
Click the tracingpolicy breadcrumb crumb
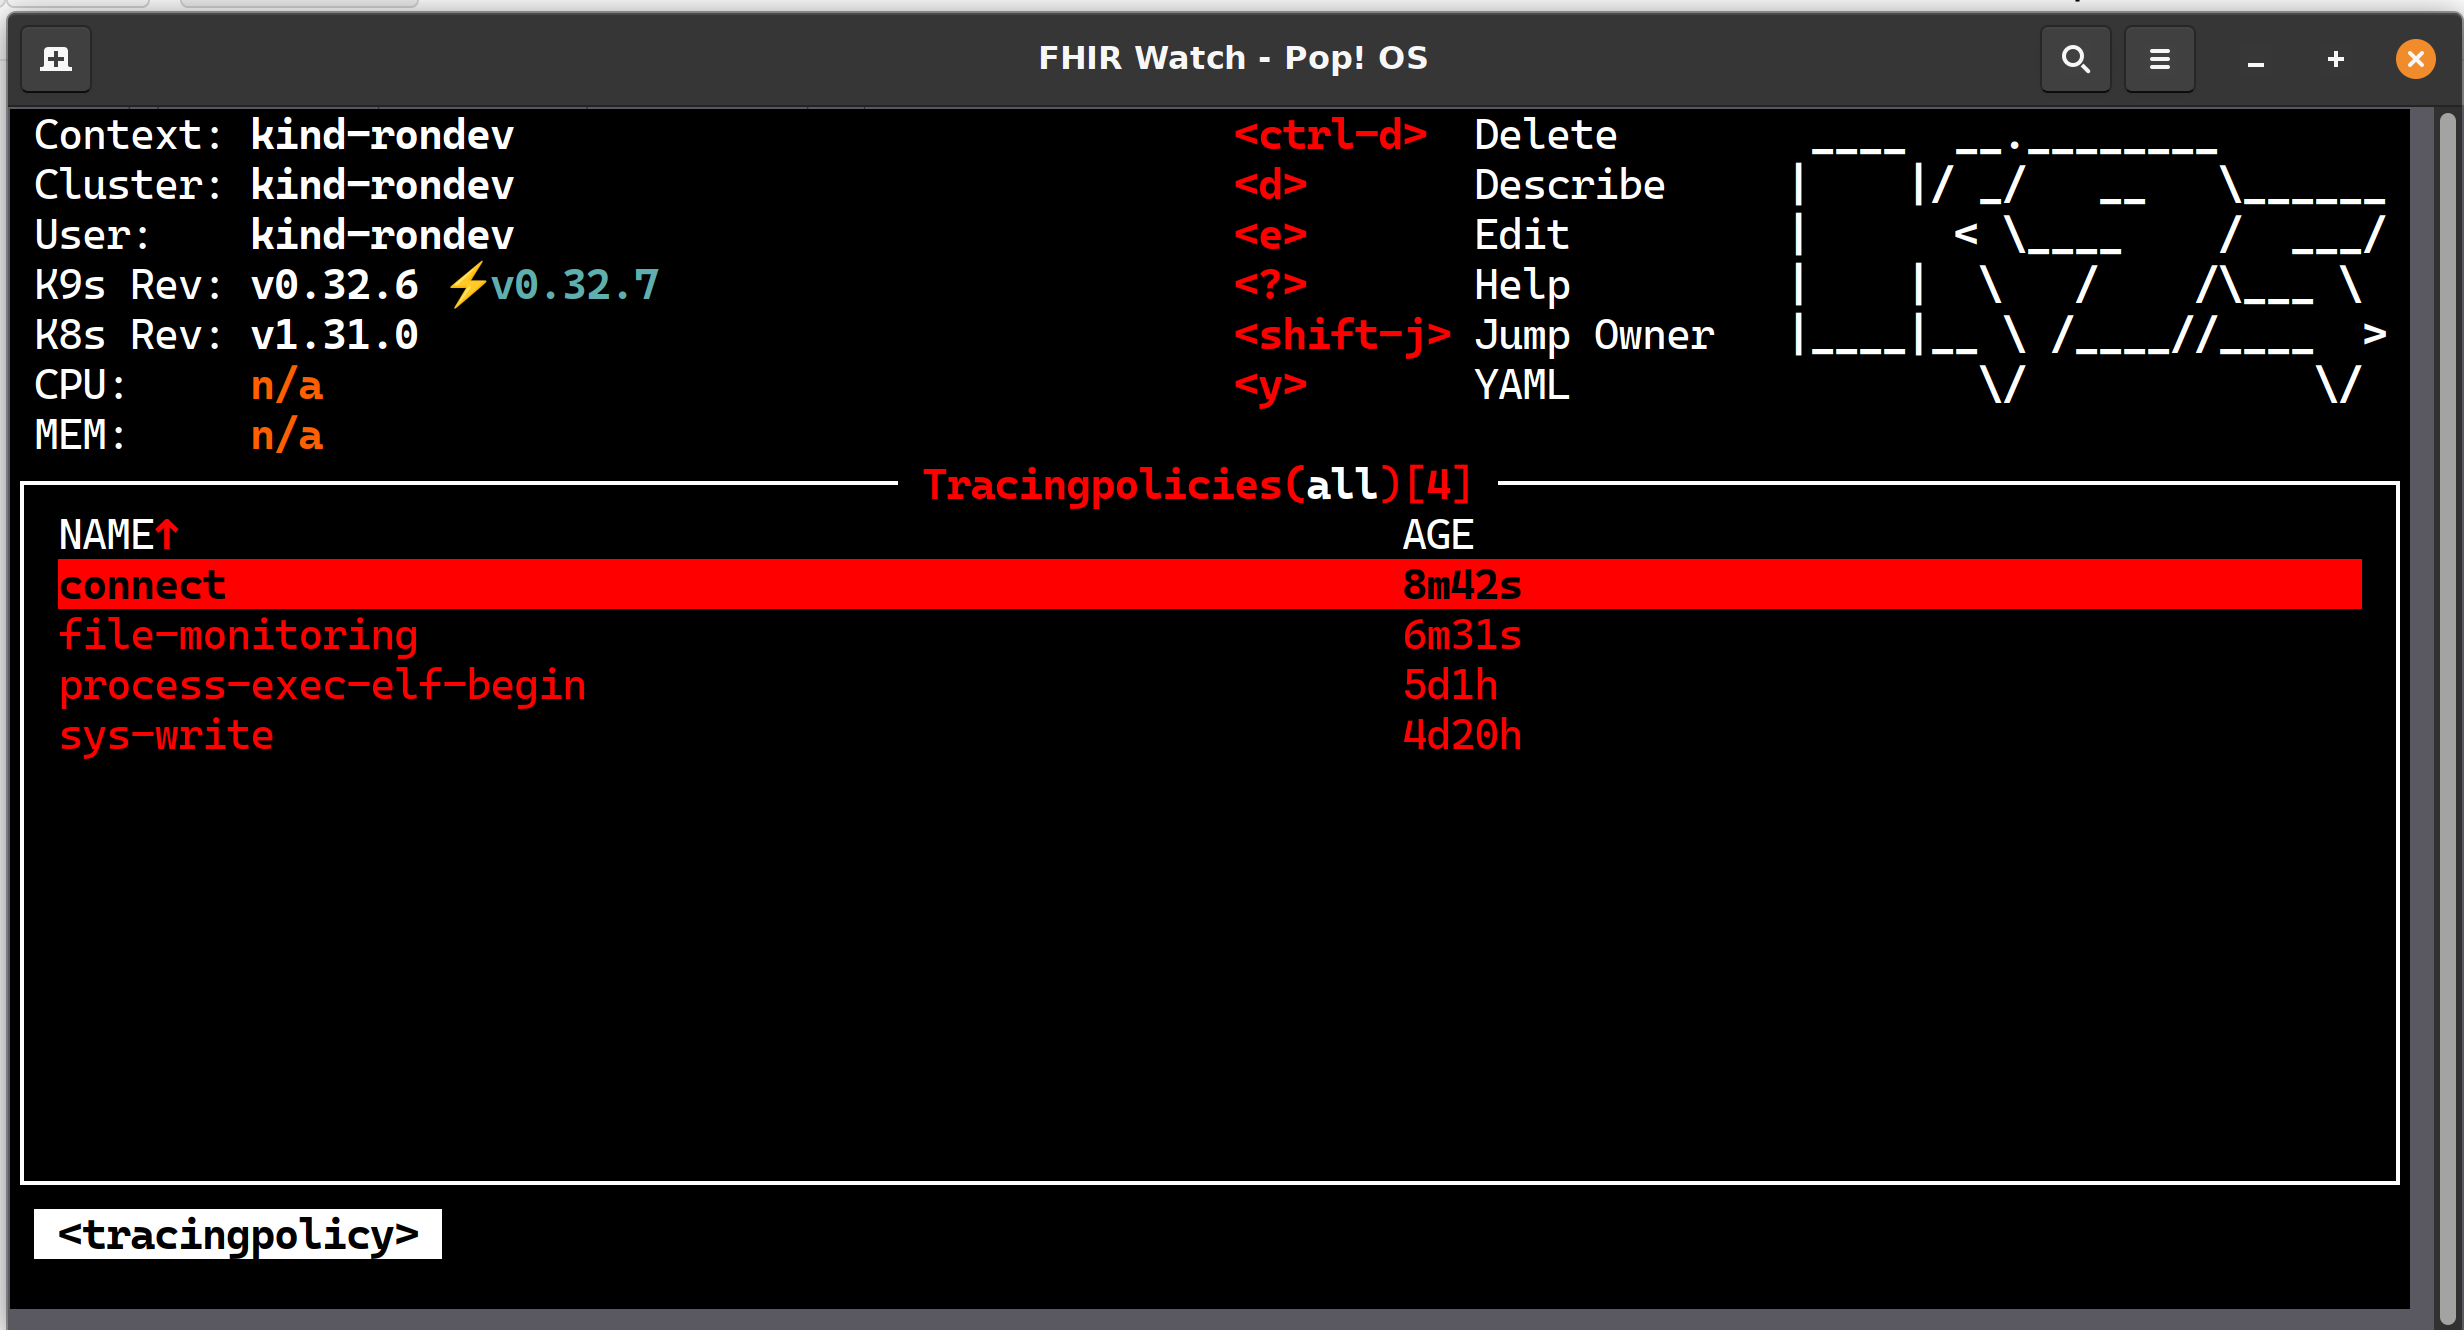coord(238,1234)
